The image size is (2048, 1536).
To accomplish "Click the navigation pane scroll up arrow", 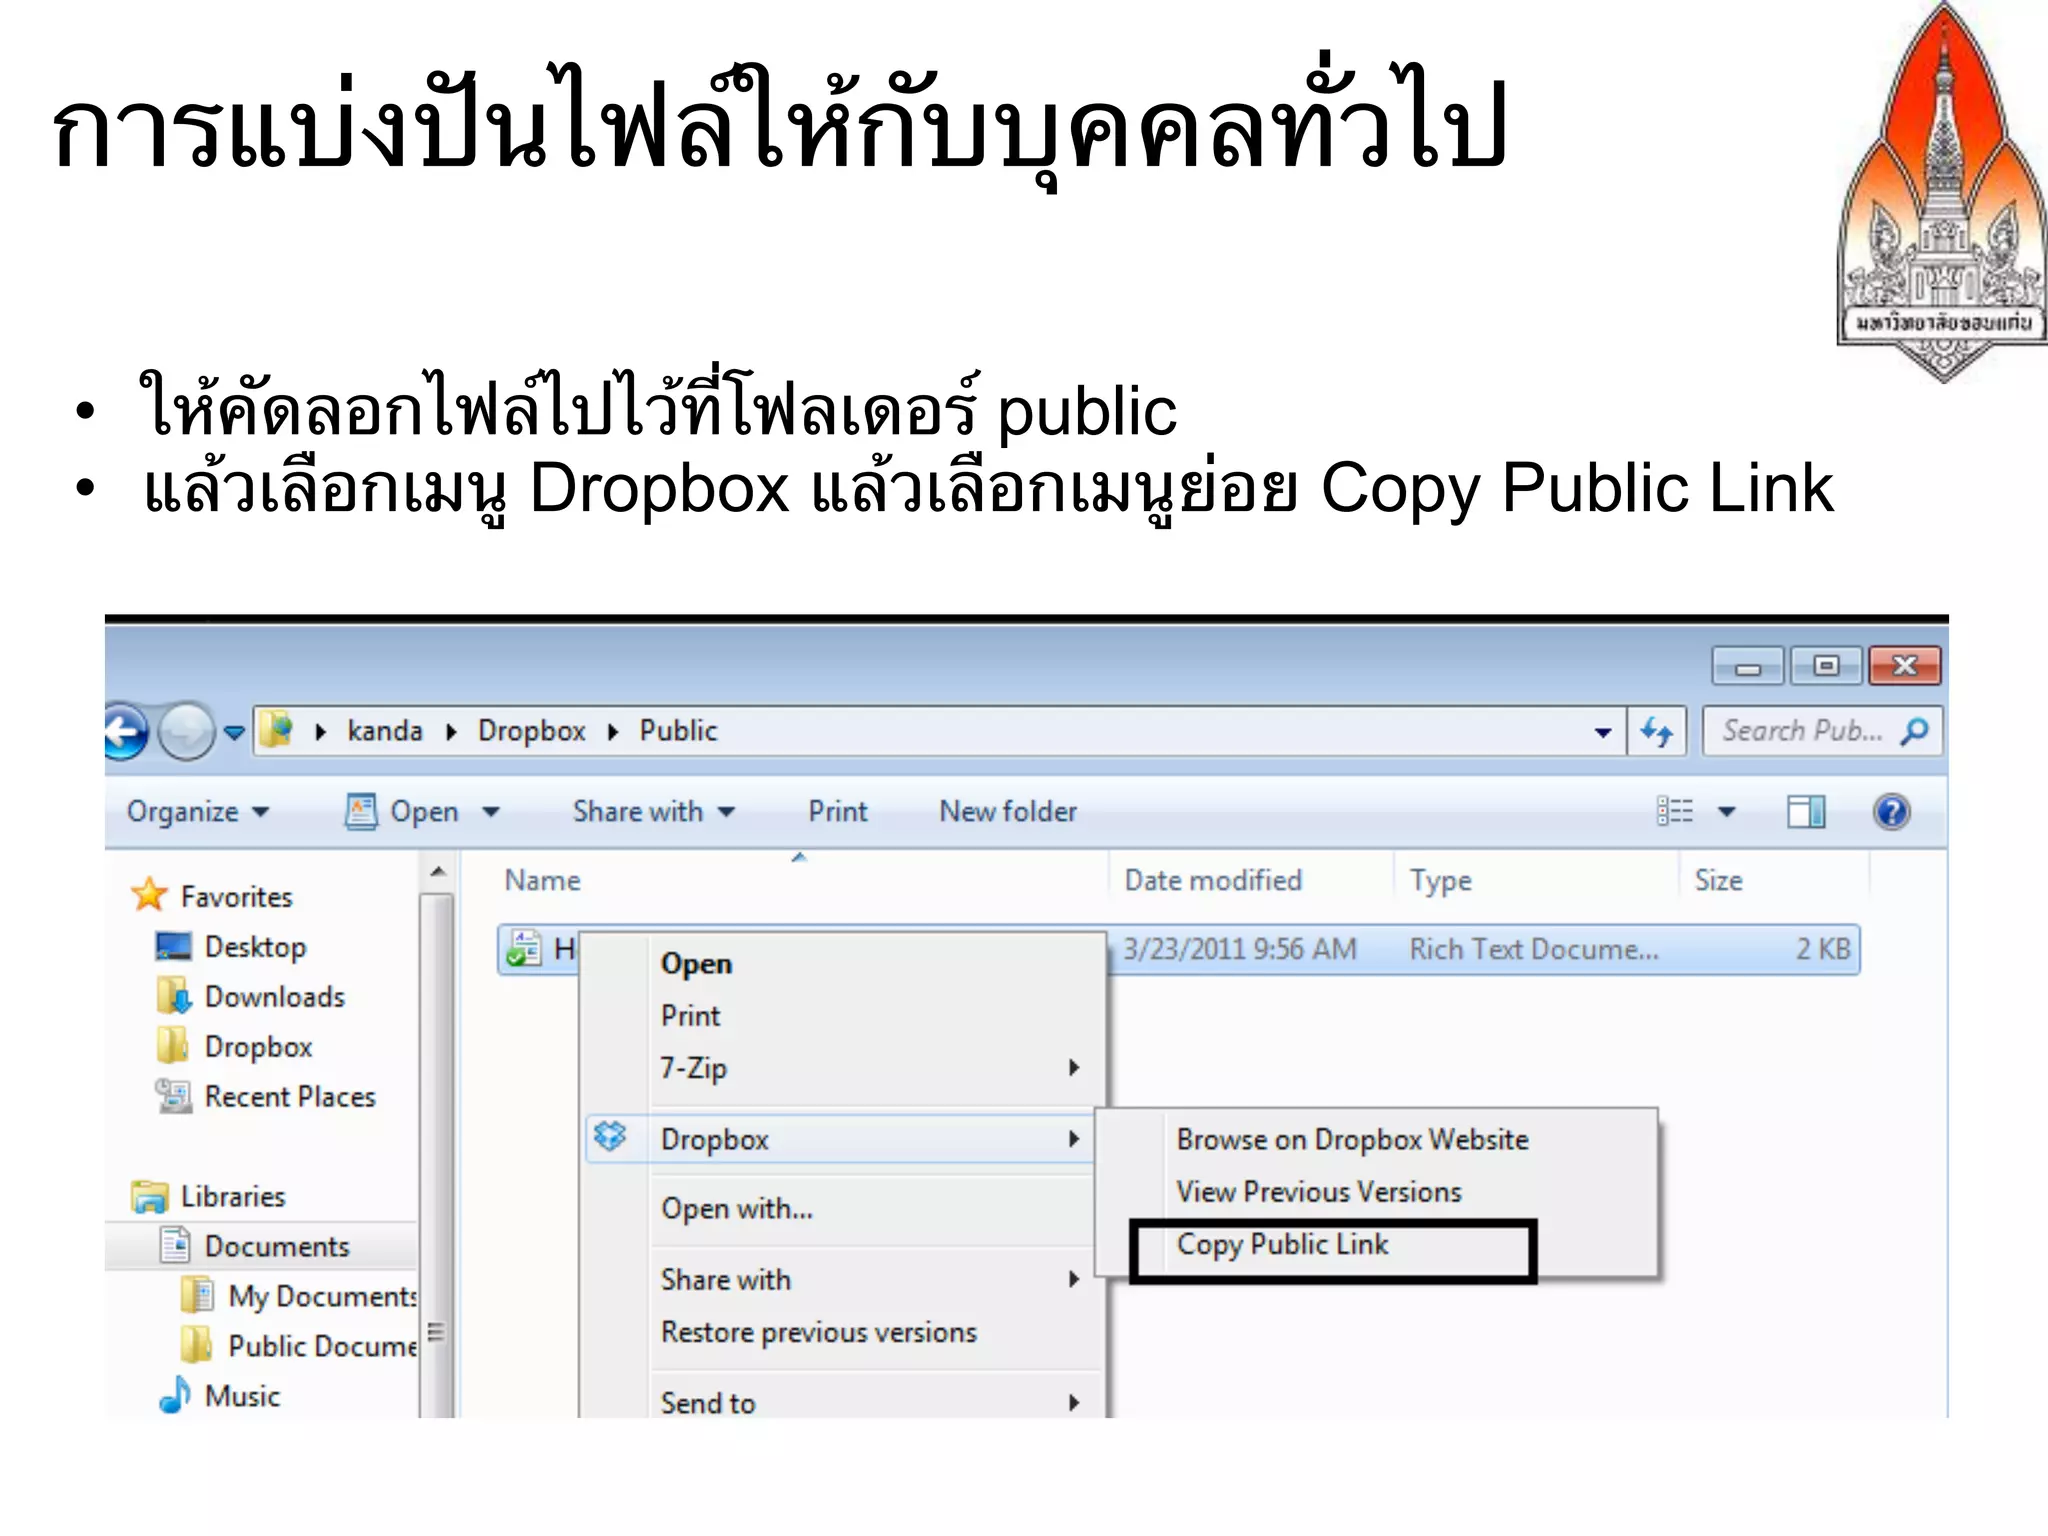I will [x=438, y=872].
